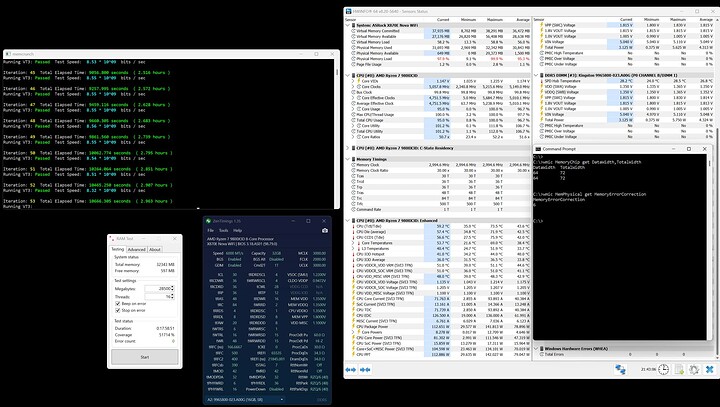720x407 pixels.
Task: Click thermometer icon beside SPD Hub Temperature
Action: point(542,81)
